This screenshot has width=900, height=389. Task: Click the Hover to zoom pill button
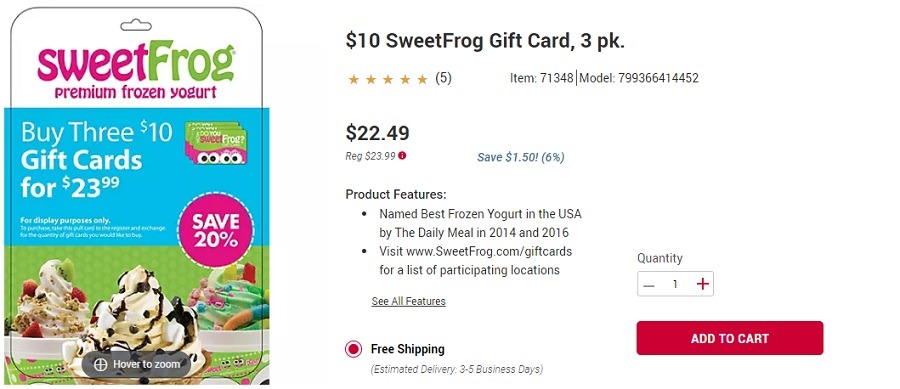(x=136, y=364)
